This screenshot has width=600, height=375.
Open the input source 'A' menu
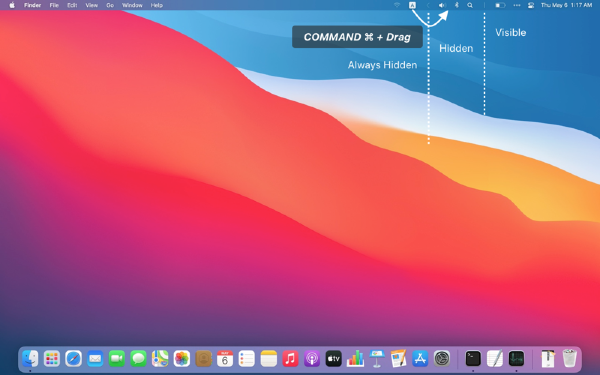point(412,5)
